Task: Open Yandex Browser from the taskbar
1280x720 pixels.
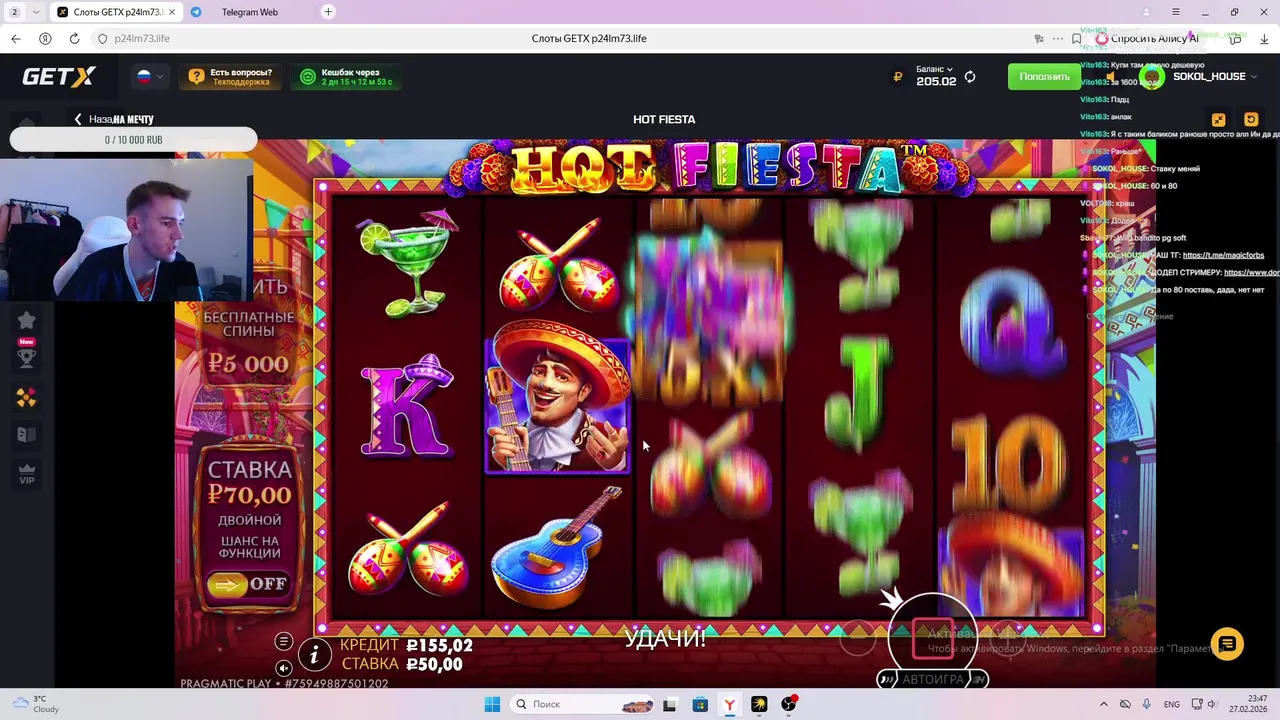Action: pyautogui.click(x=729, y=704)
